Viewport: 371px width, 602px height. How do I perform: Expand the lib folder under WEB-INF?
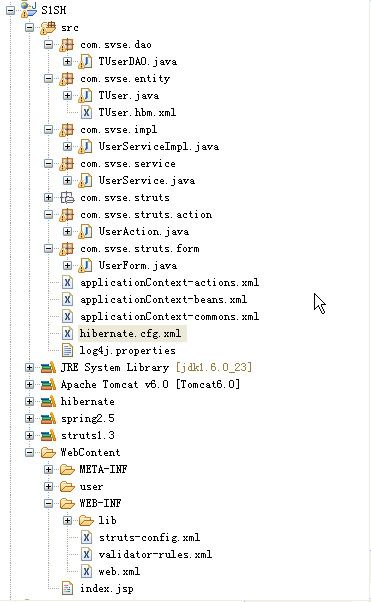coord(67,520)
